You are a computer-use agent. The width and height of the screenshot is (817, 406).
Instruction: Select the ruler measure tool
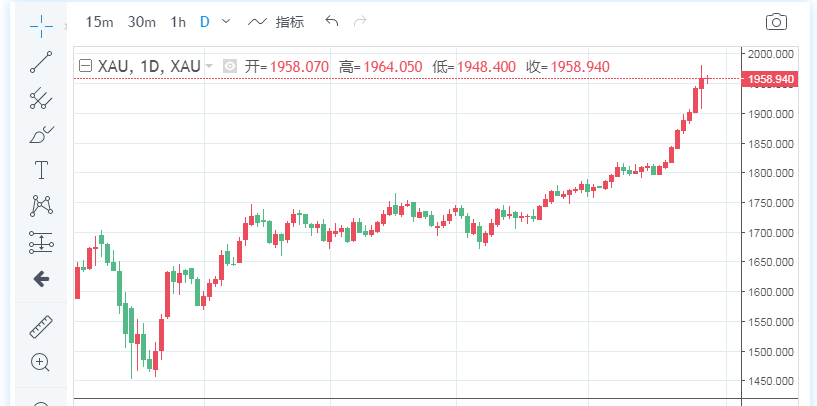(x=41, y=326)
